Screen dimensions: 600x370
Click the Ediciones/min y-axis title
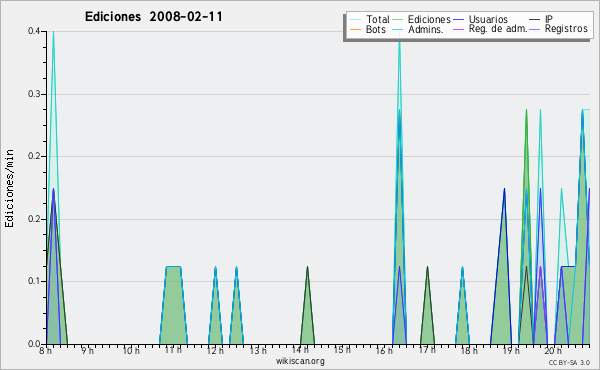click(x=9, y=188)
